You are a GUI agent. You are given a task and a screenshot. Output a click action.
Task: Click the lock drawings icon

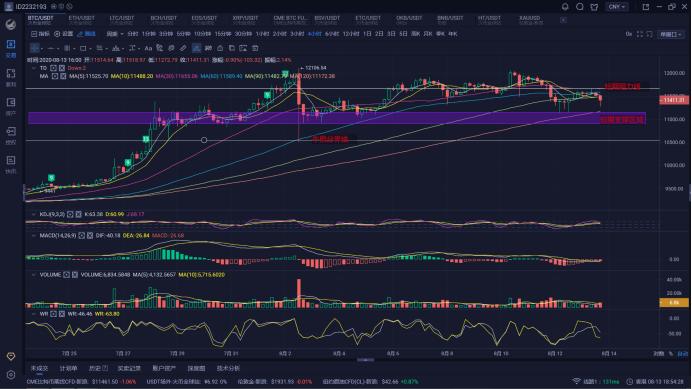click(x=220, y=48)
